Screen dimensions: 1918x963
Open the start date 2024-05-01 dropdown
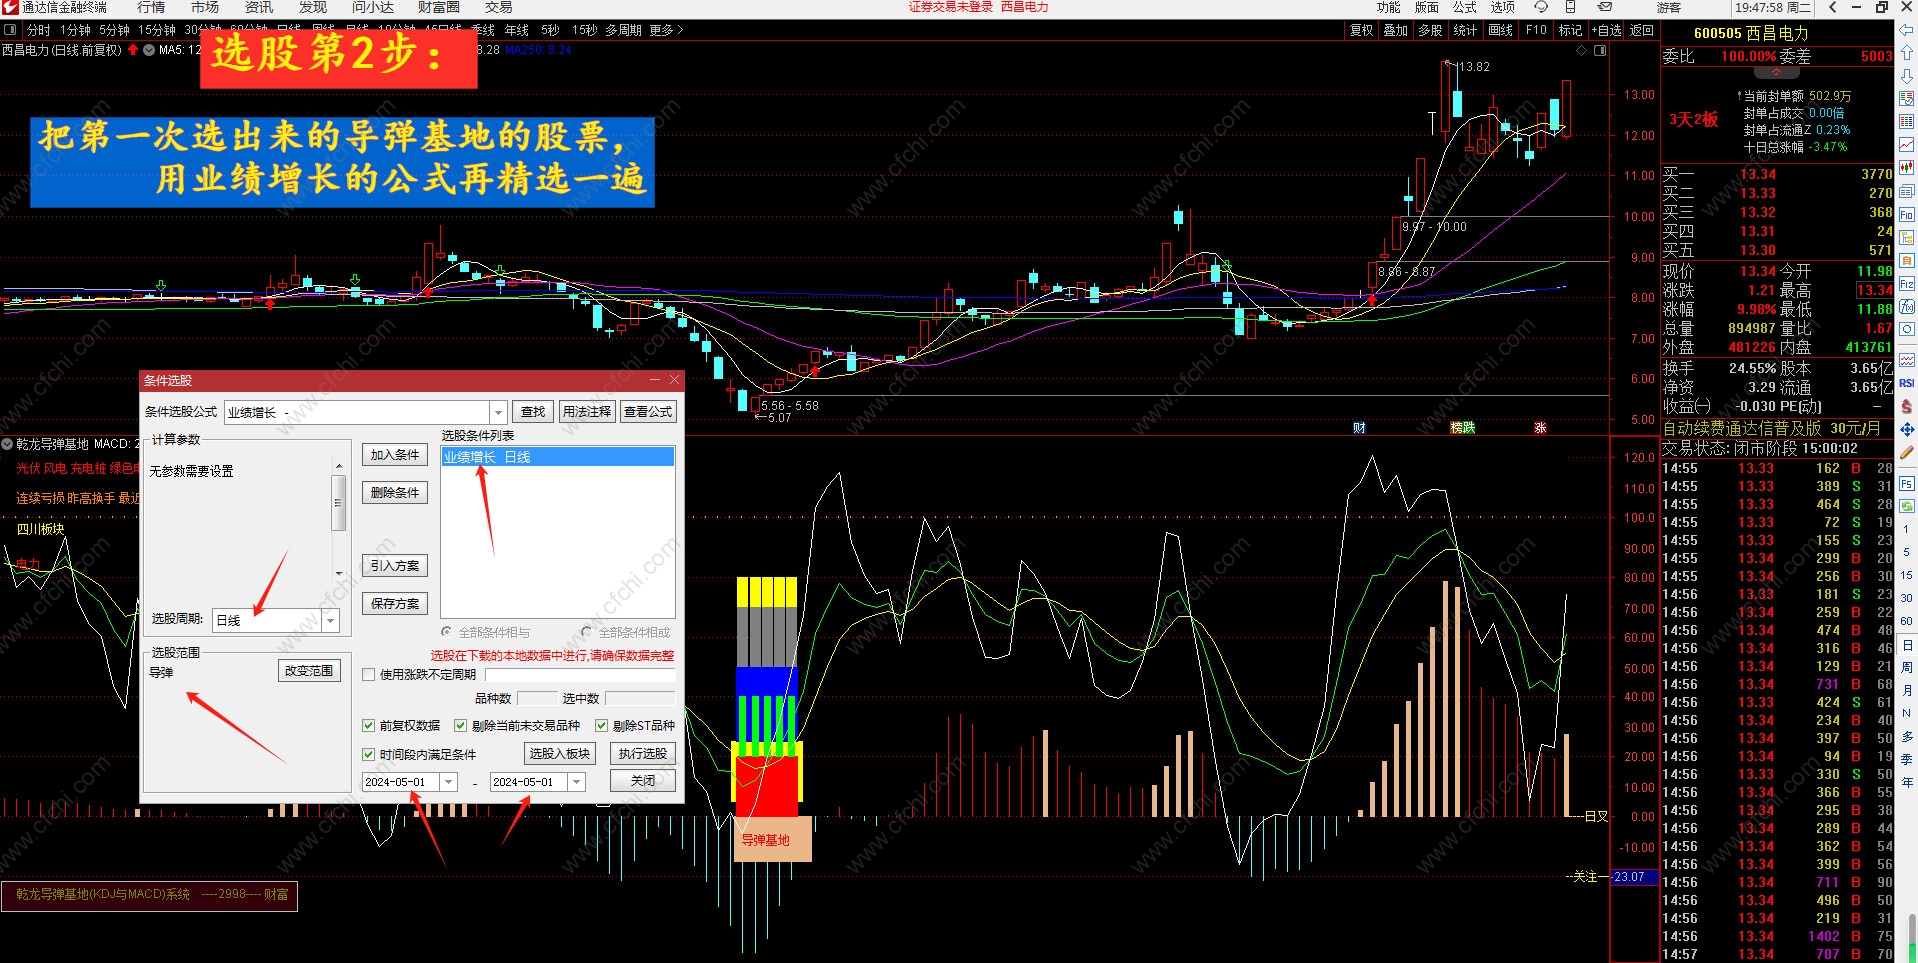click(448, 782)
